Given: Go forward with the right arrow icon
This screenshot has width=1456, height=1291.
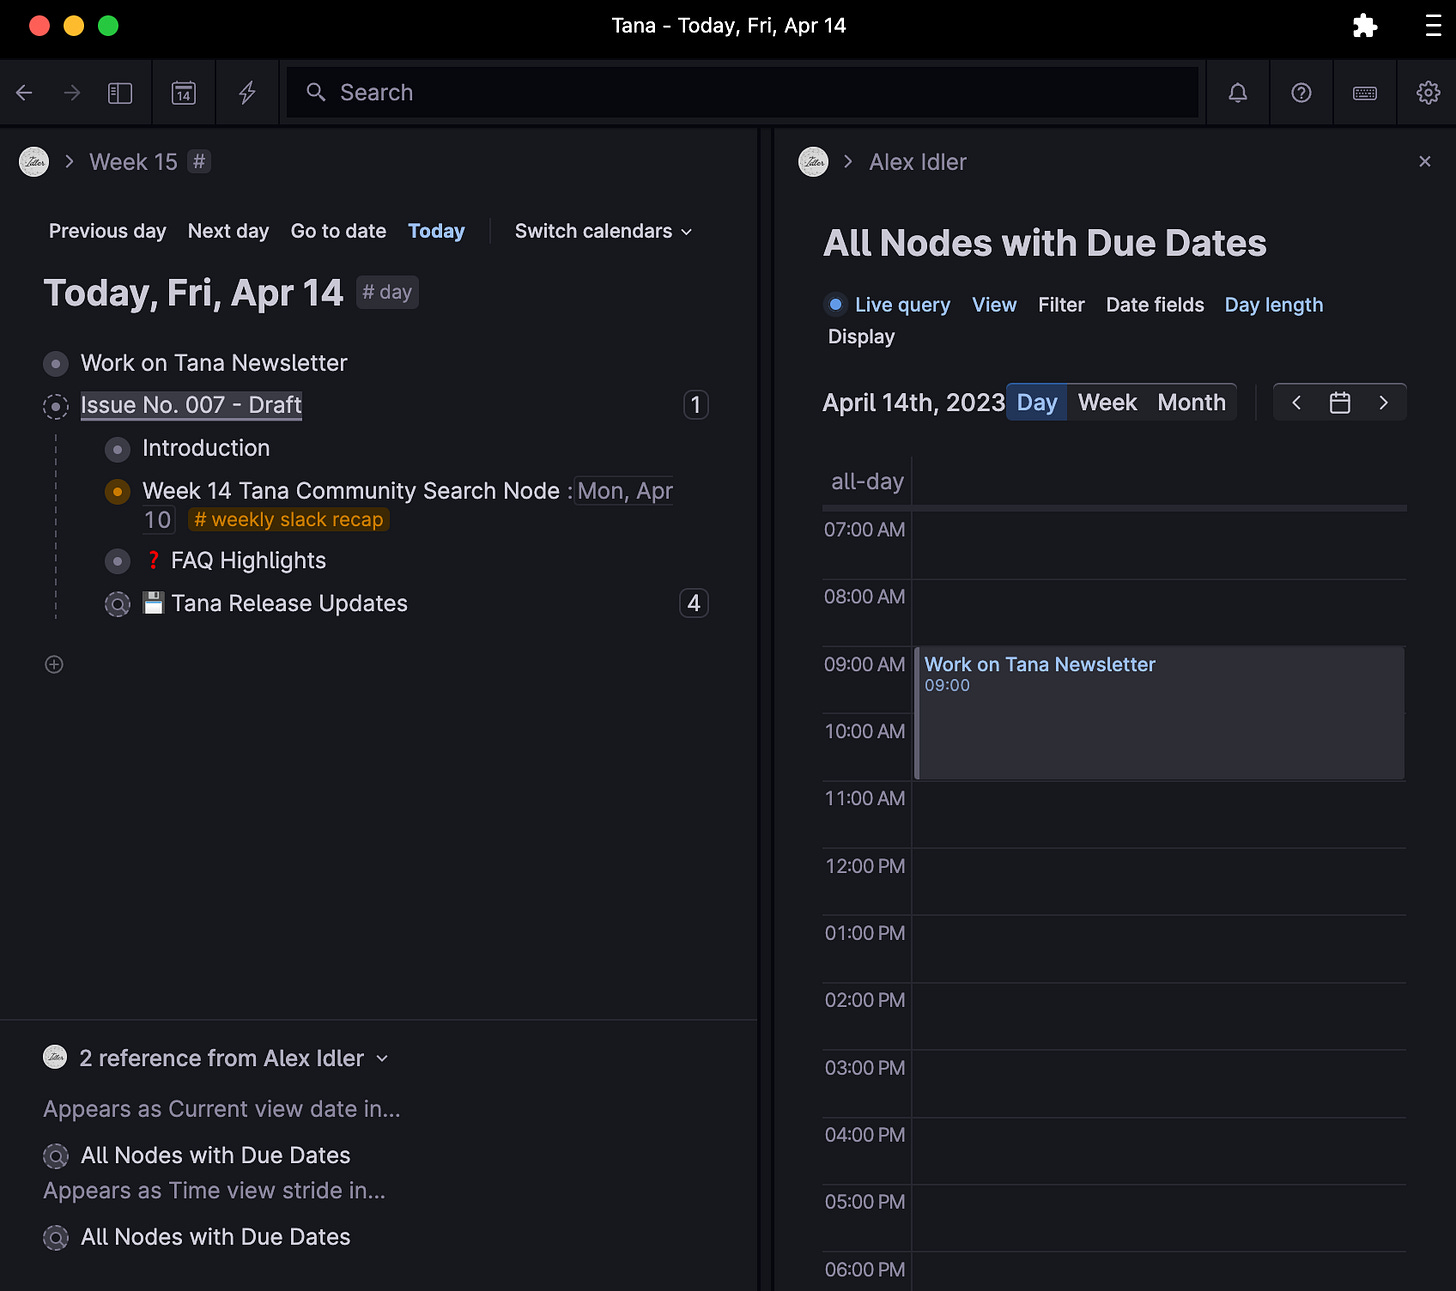Looking at the screenshot, I should pos(72,93).
